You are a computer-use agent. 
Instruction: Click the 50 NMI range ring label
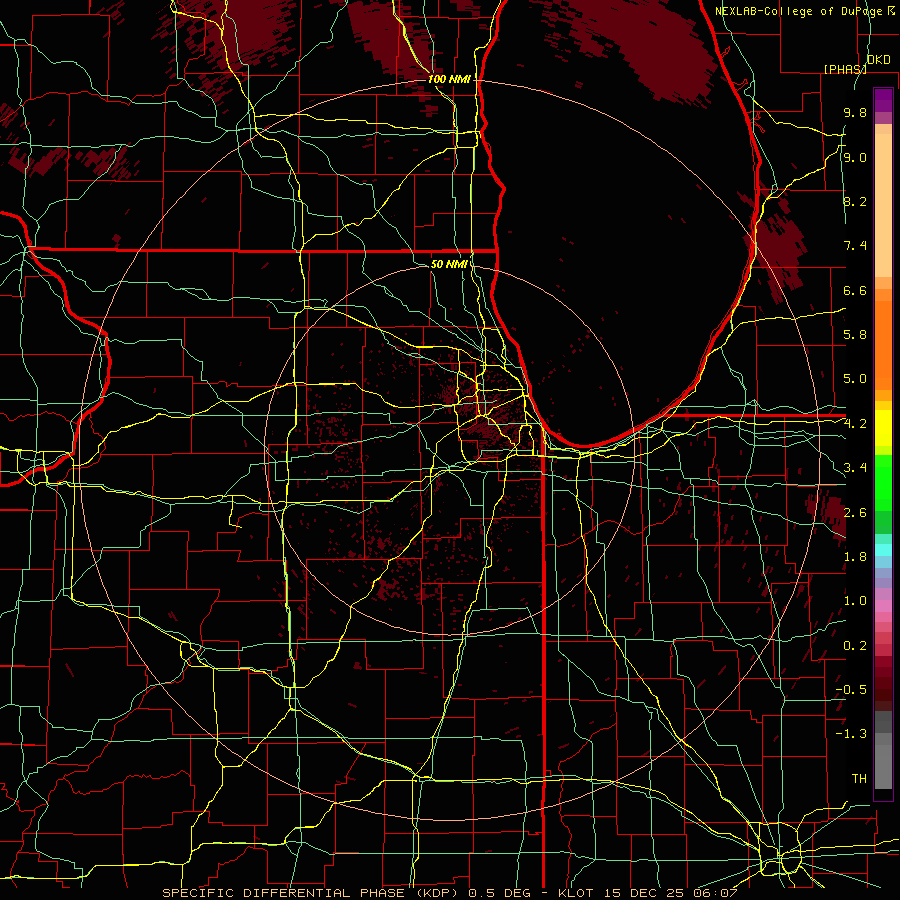pyautogui.click(x=449, y=264)
